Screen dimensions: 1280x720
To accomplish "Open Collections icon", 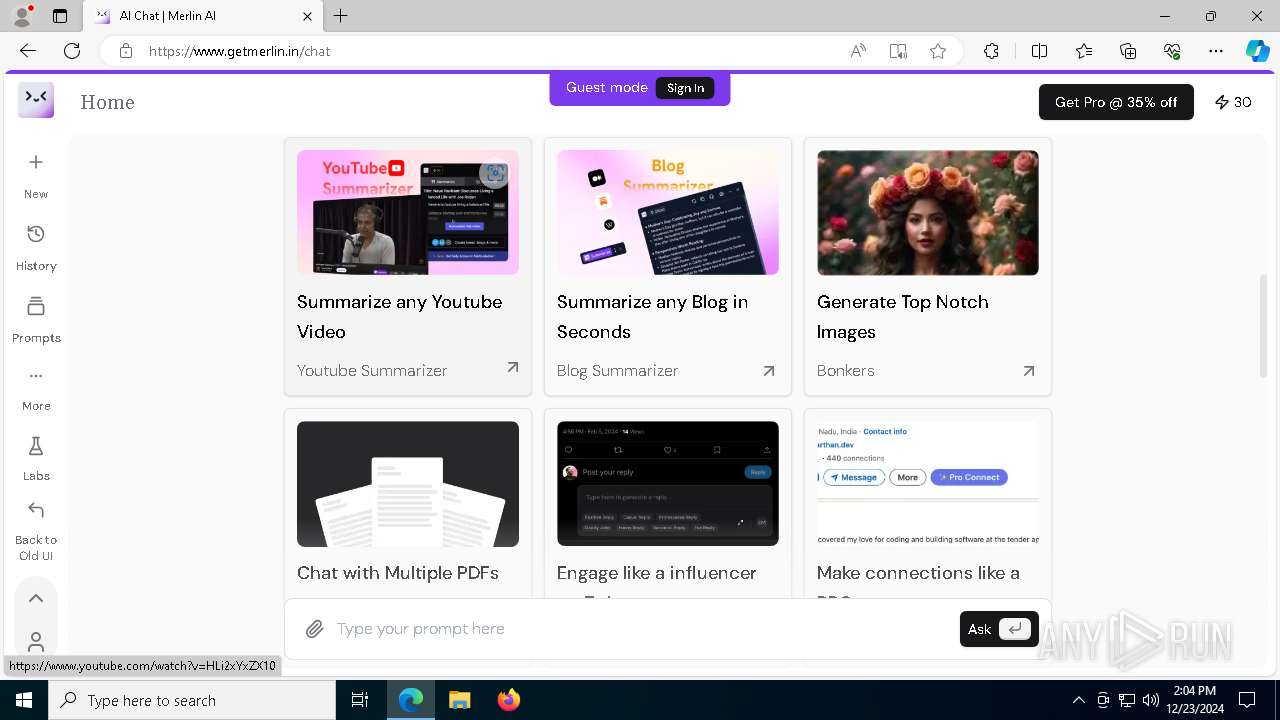I will pyautogui.click(x=1128, y=51).
